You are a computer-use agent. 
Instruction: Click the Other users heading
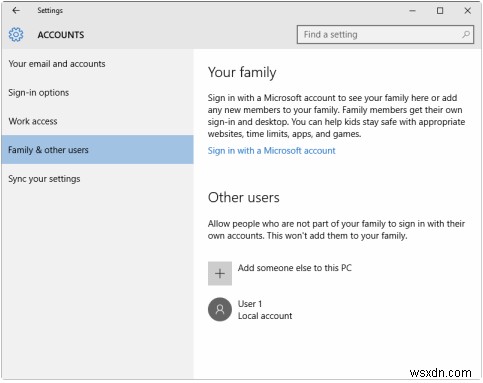point(244,198)
